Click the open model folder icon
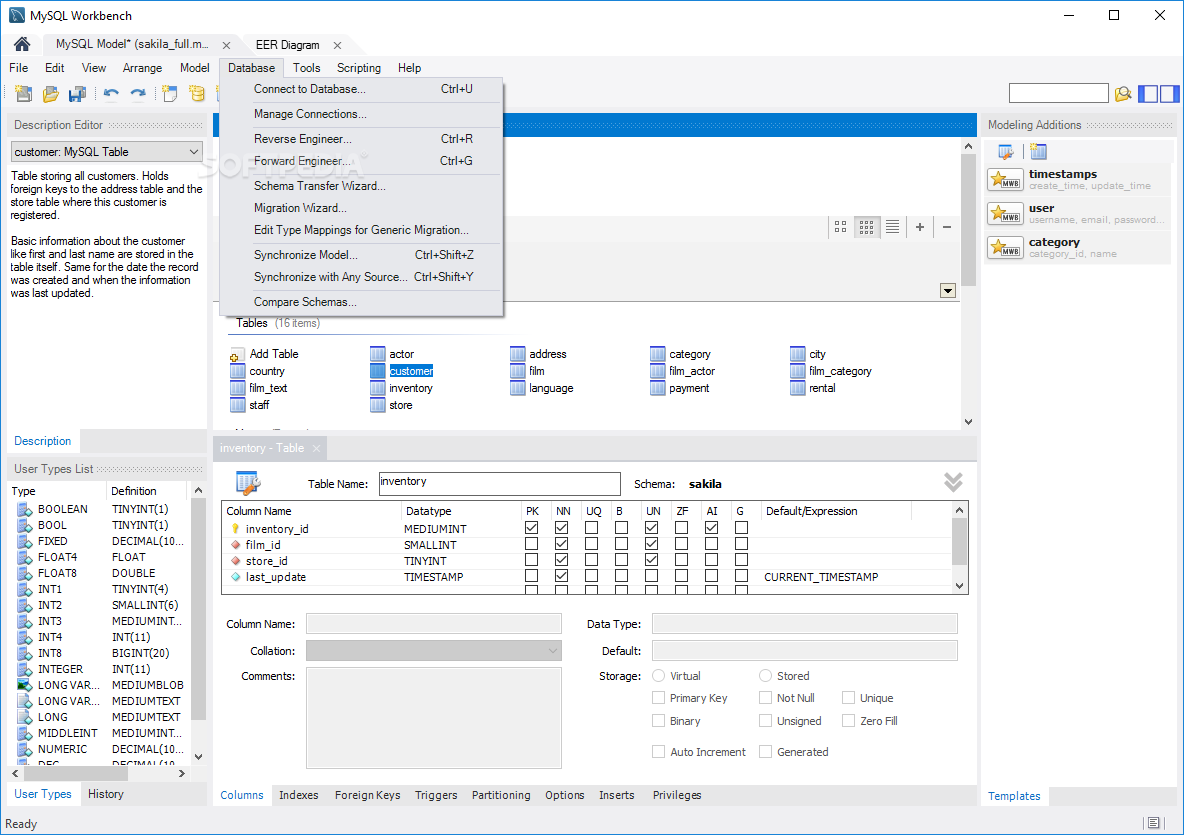The height and width of the screenshot is (835, 1184). (51, 94)
